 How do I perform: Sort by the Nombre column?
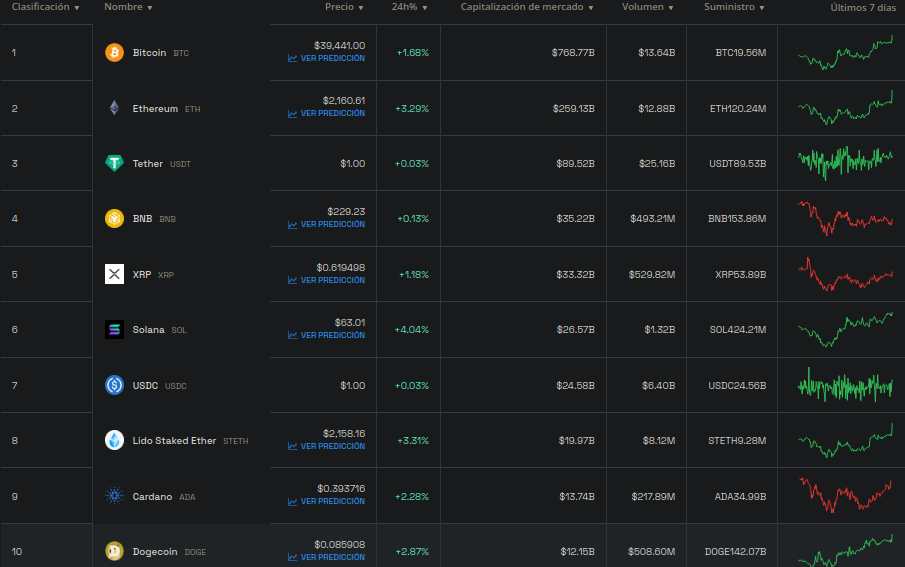[x=128, y=7]
